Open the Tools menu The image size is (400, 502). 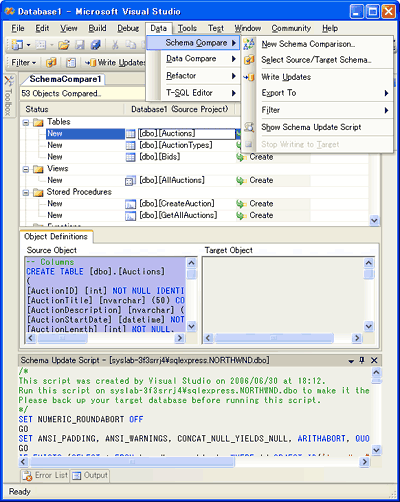(x=187, y=28)
